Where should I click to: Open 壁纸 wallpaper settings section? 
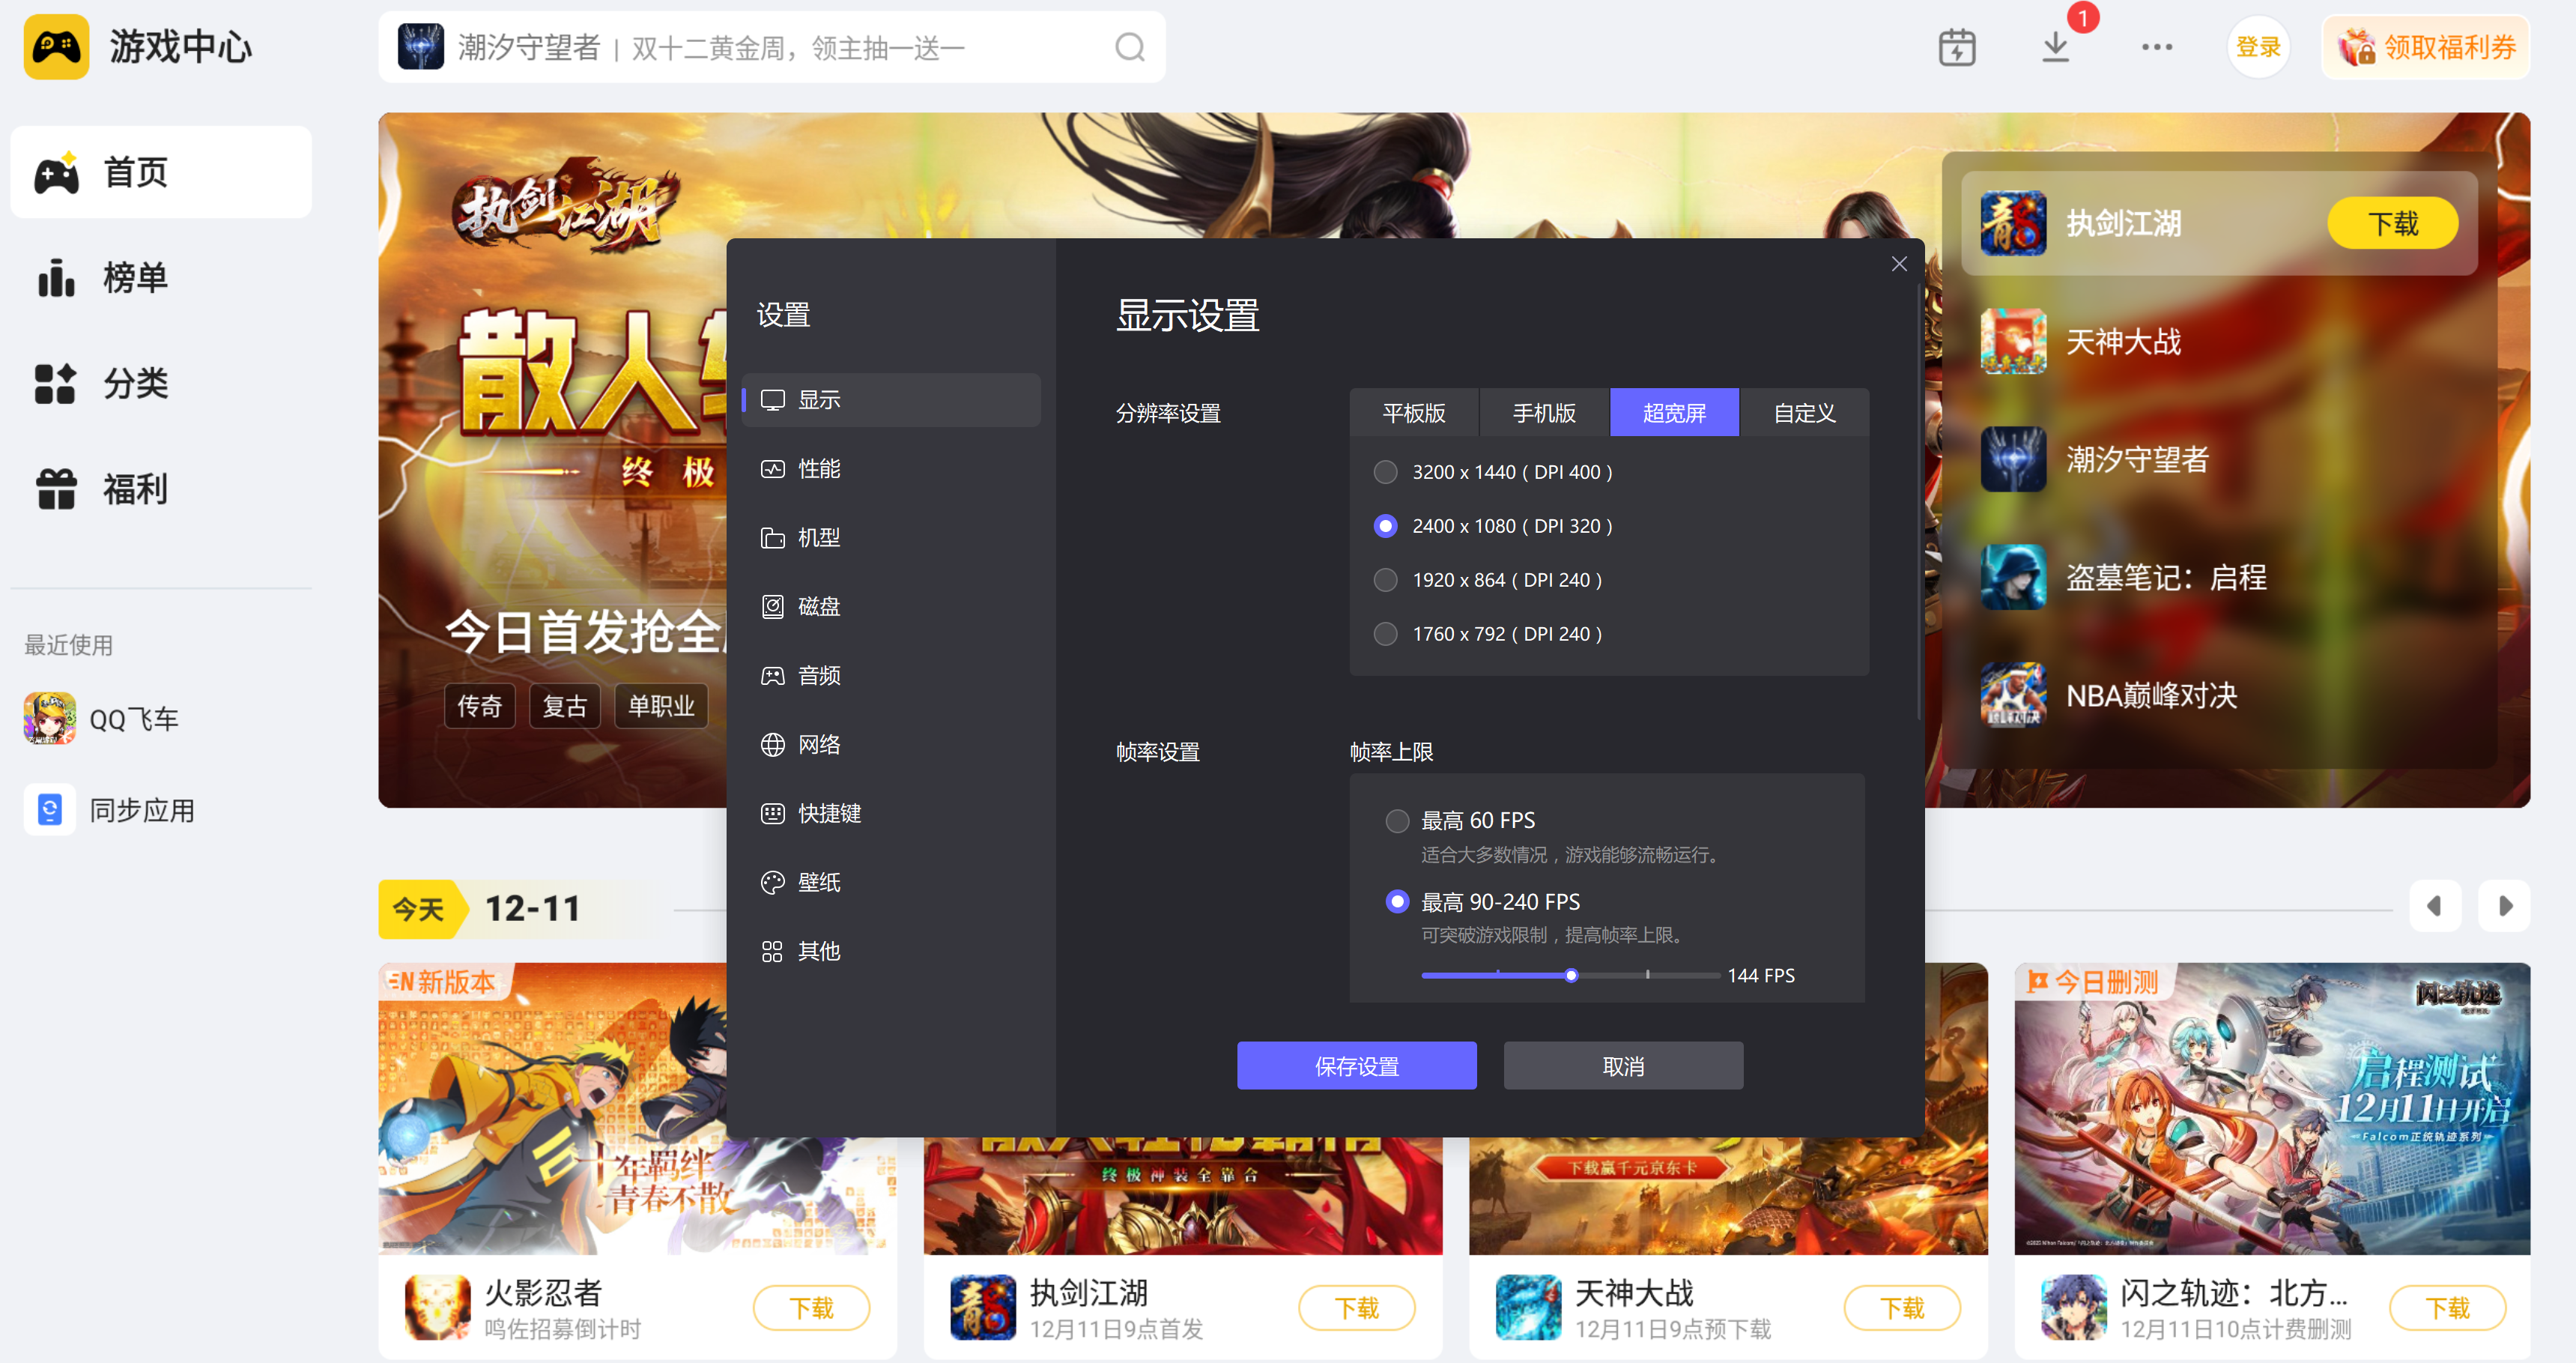[818, 882]
